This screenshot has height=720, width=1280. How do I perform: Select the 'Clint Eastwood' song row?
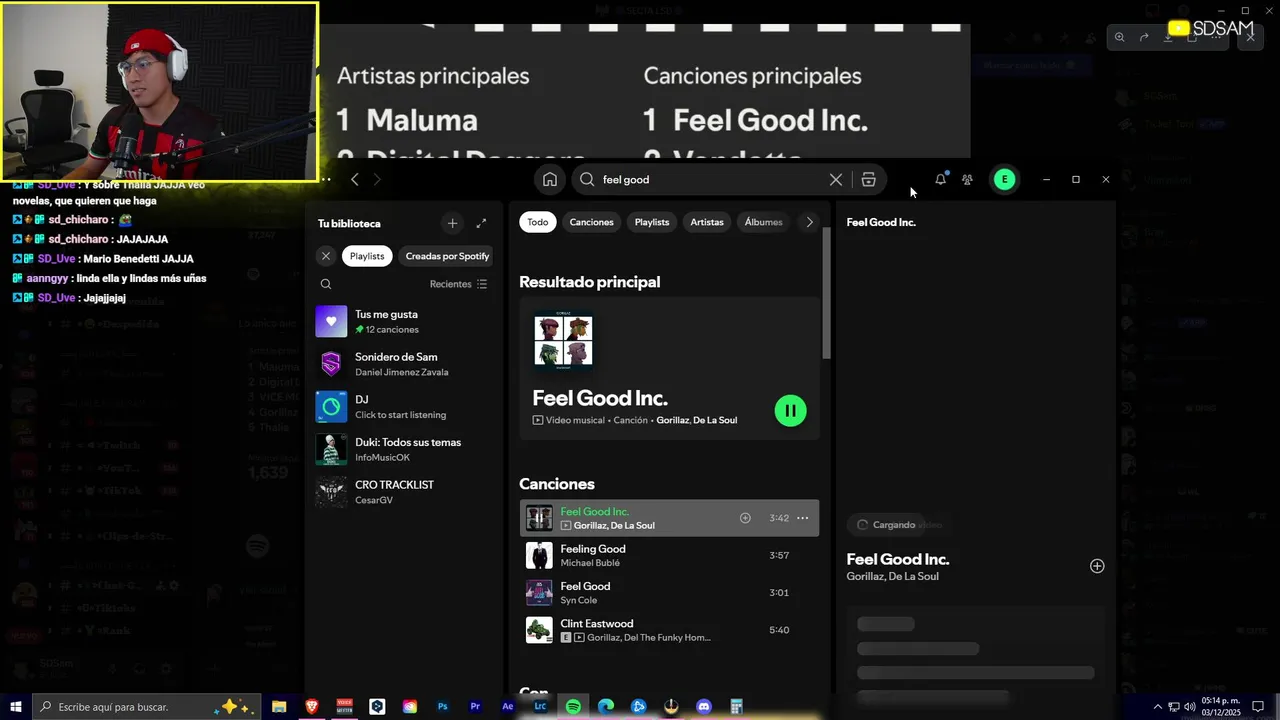point(669,630)
